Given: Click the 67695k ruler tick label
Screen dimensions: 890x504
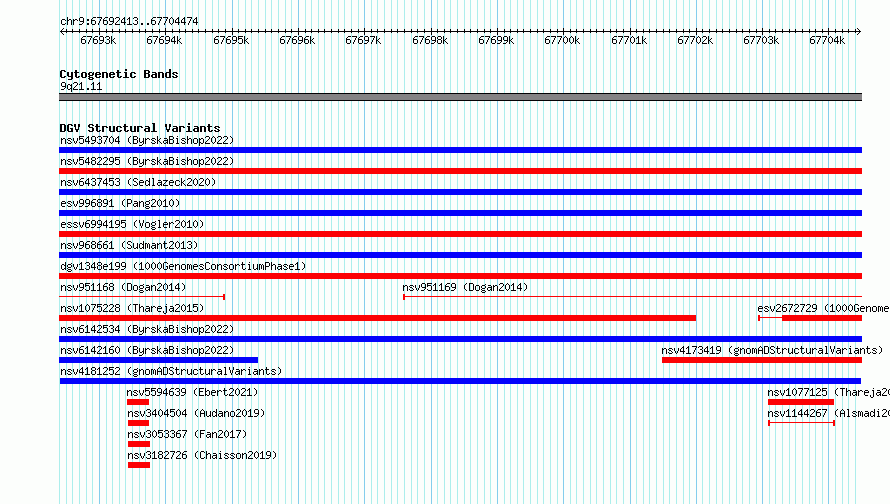Looking at the screenshot, I should [x=231, y=40].
